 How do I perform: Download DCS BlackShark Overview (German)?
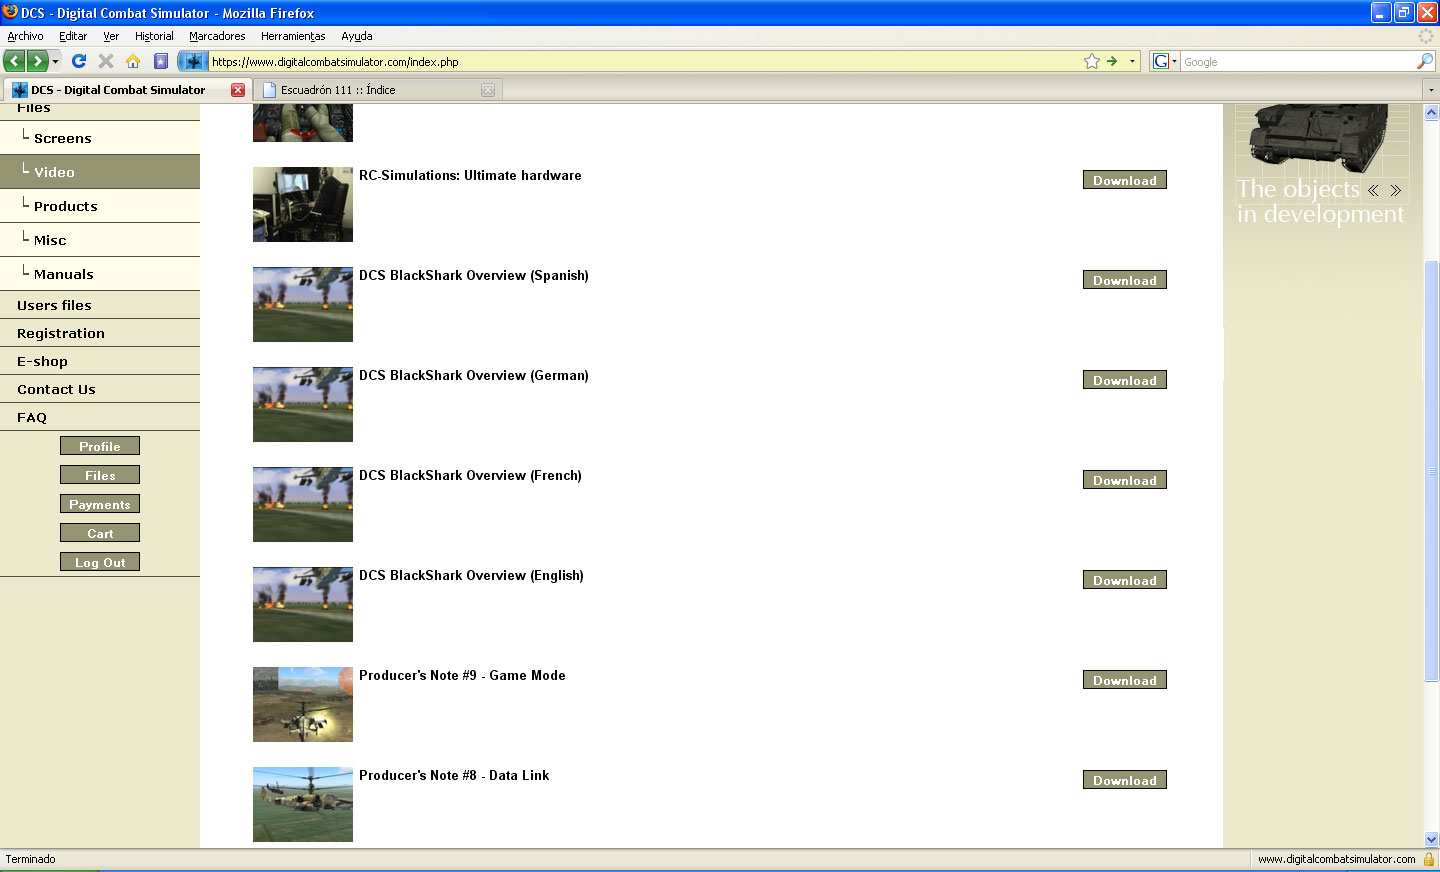click(x=1125, y=380)
